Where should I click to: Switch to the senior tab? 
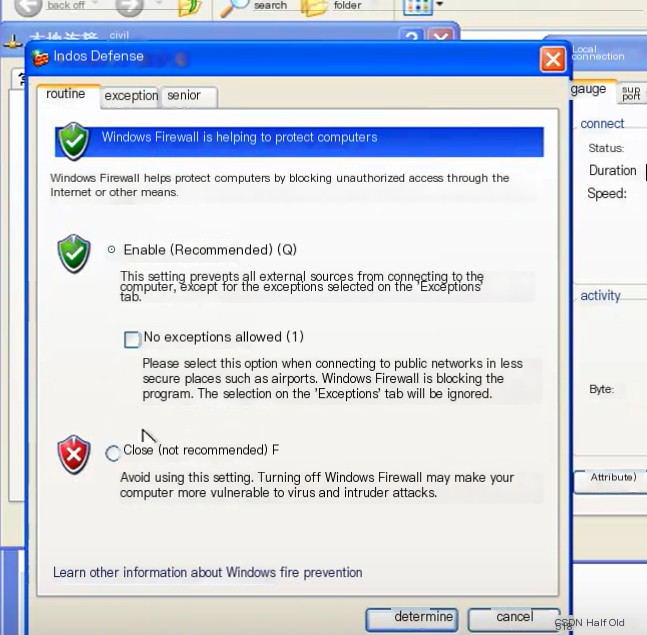pyautogui.click(x=189, y=96)
